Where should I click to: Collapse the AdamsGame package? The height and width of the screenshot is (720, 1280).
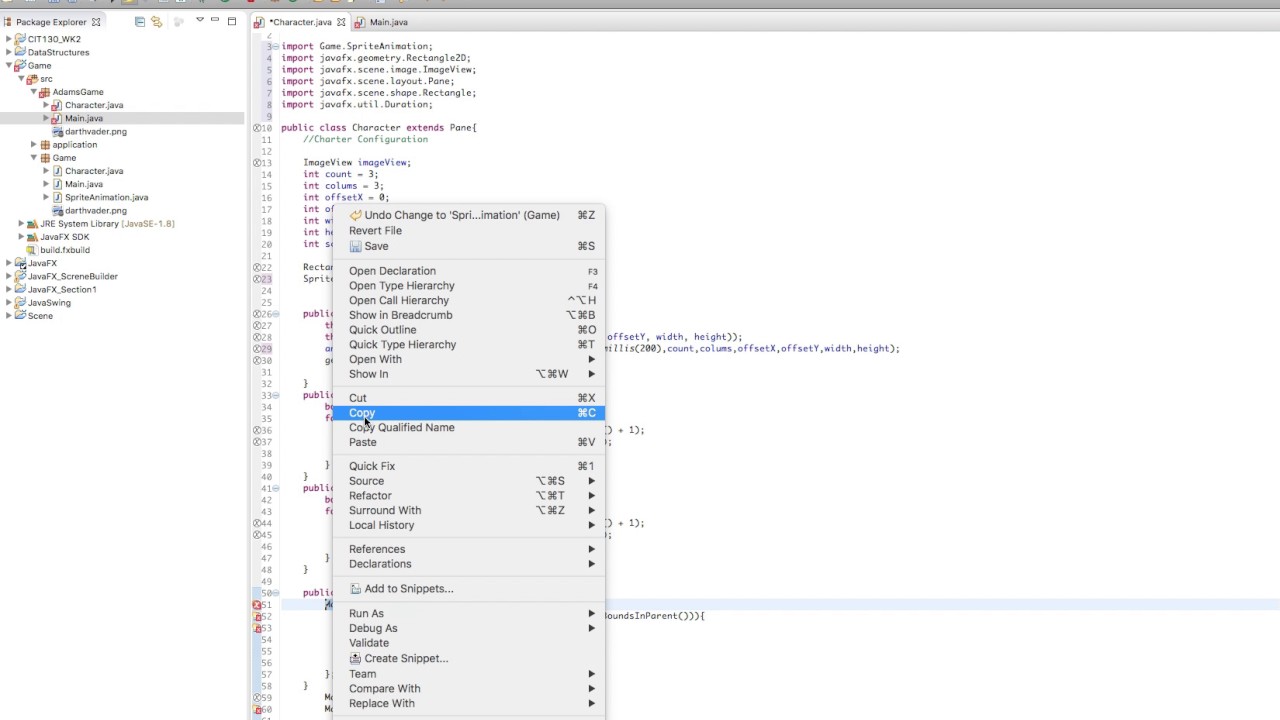(33, 92)
